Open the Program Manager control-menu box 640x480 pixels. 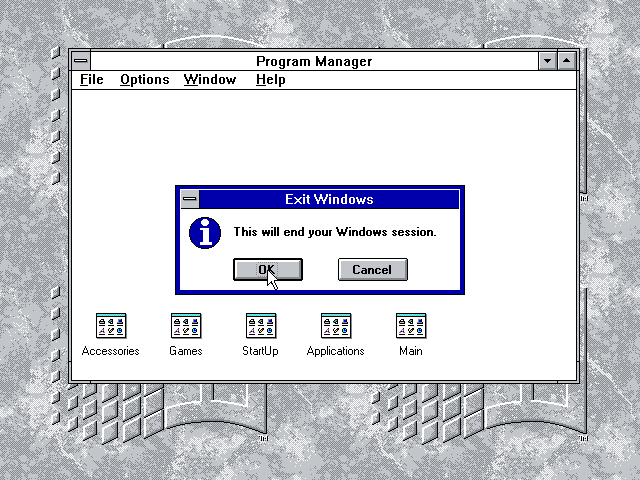click(81, 62)
